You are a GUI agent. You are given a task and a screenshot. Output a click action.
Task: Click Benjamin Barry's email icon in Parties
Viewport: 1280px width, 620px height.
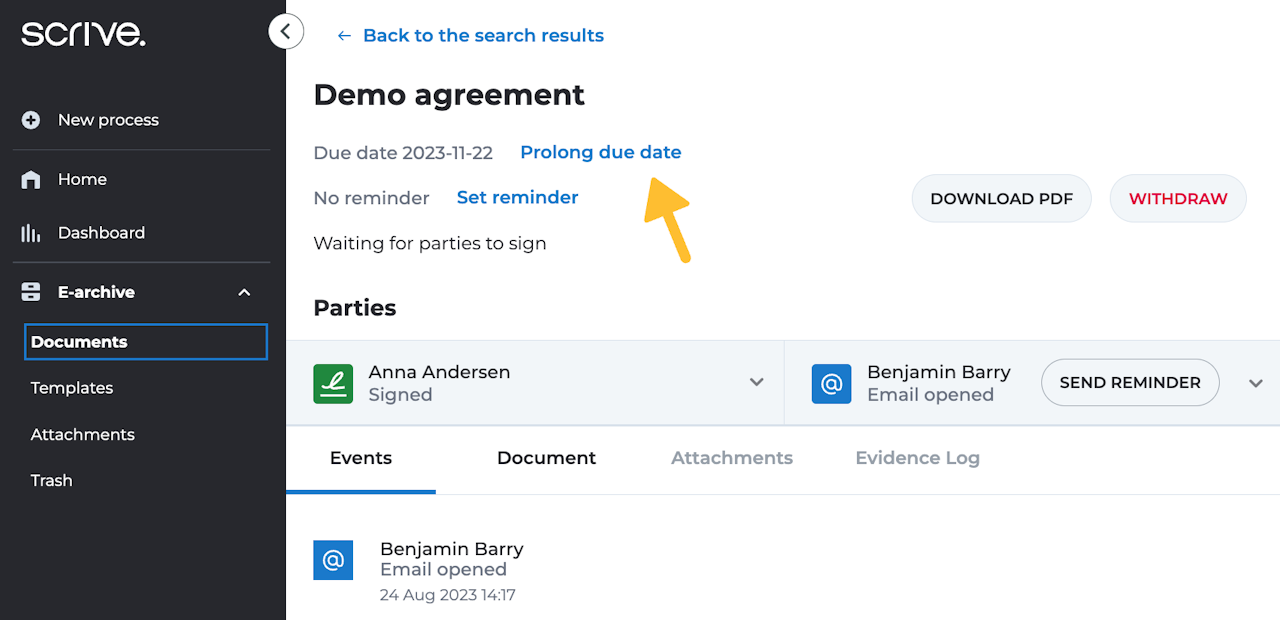tap(831, 383)
